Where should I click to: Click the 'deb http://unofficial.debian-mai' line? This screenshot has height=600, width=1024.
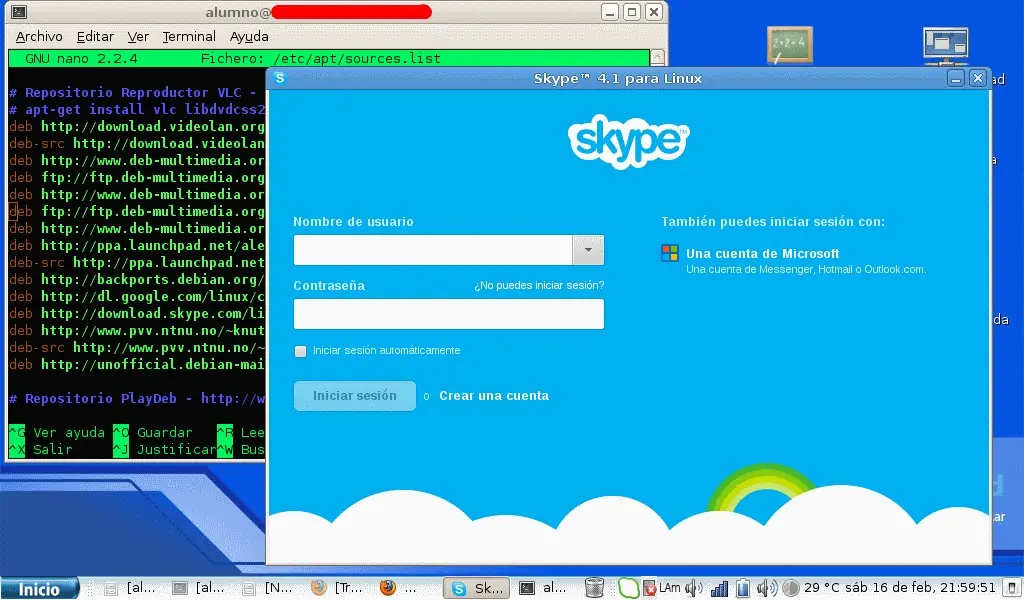coord(137,364)
